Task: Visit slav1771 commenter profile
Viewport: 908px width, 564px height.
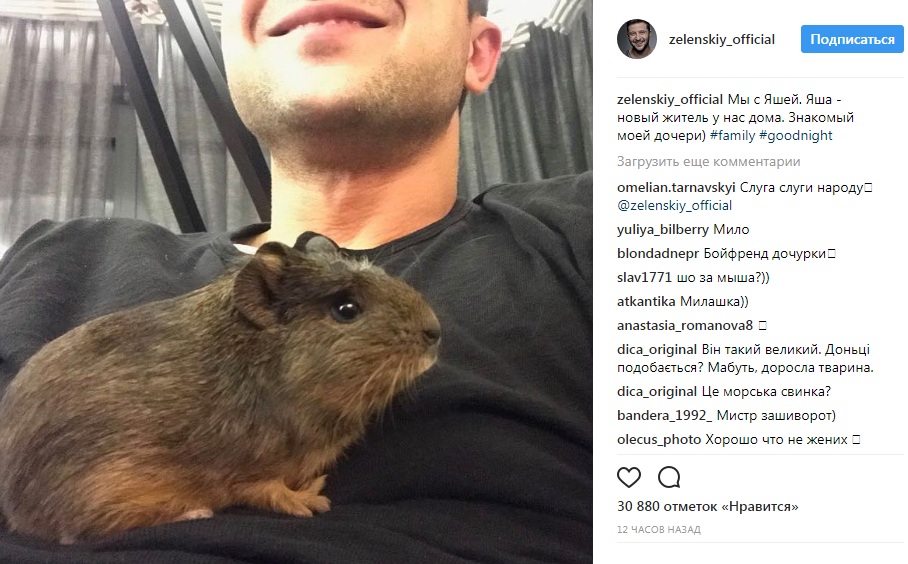Action: (644, 277)
